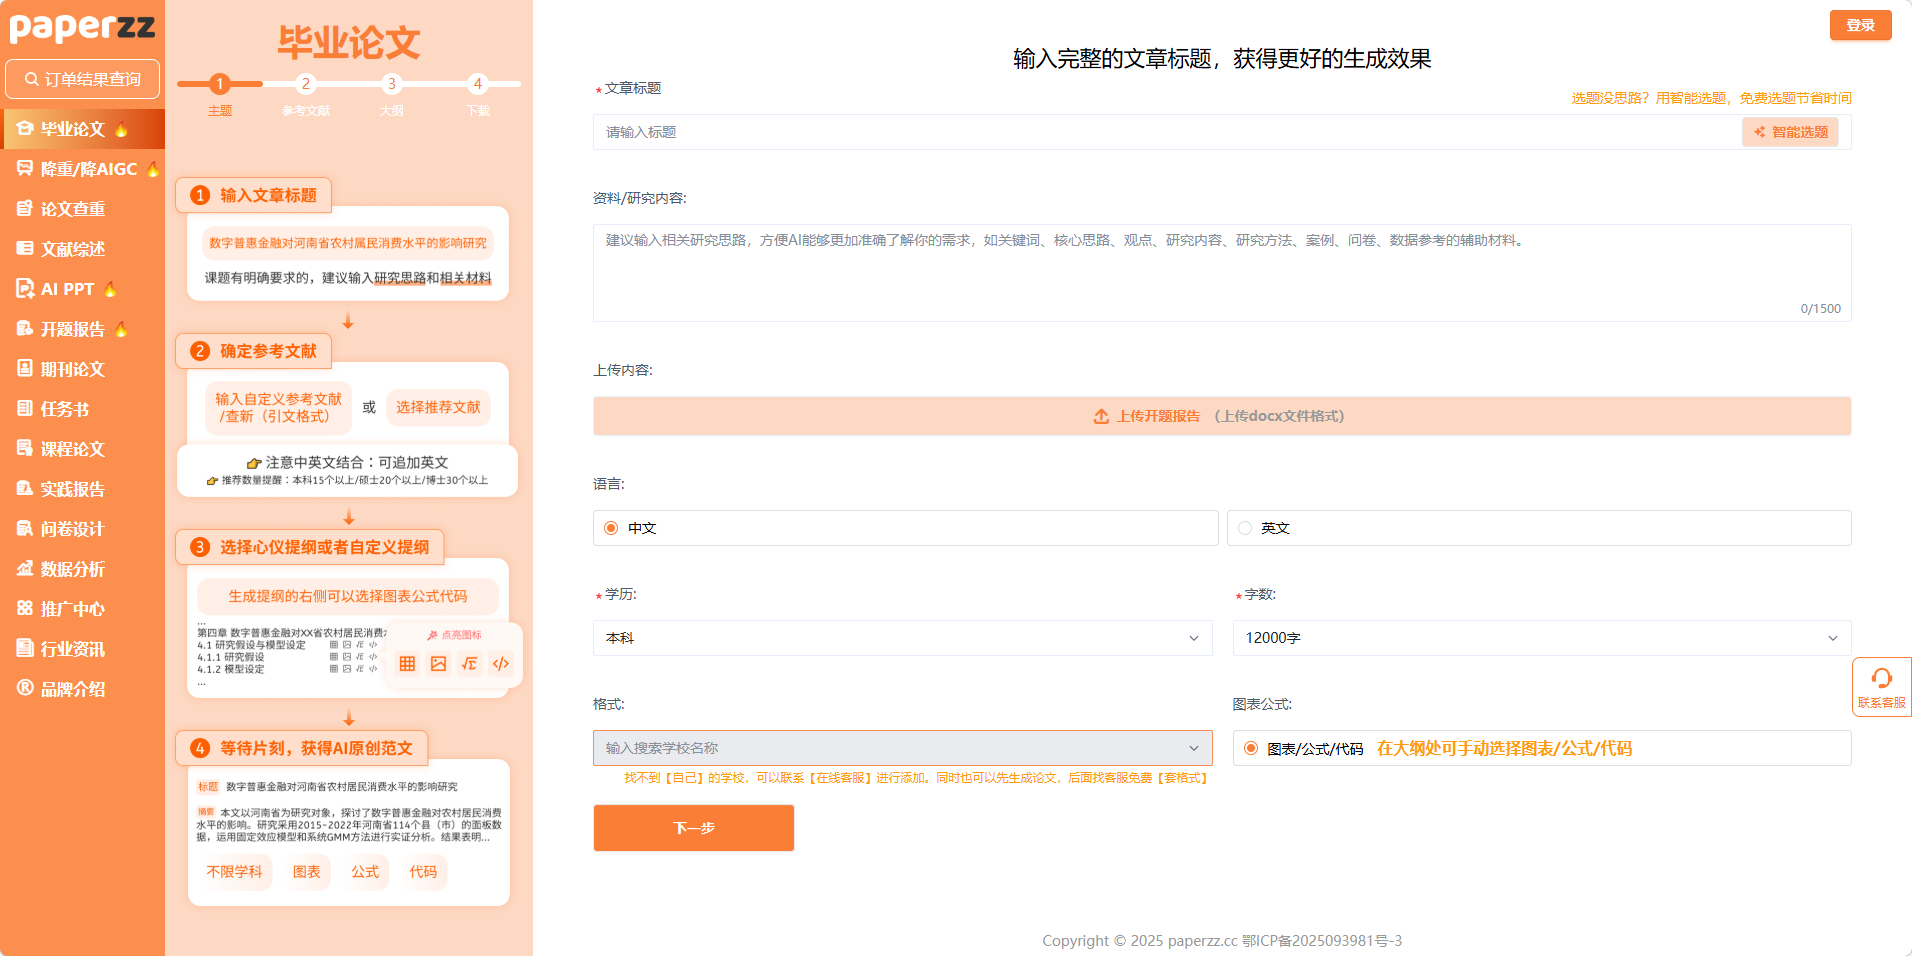Click step 3 大纲 progress marker
Viewport: 1912px width, 956px height.
[392, 84]
